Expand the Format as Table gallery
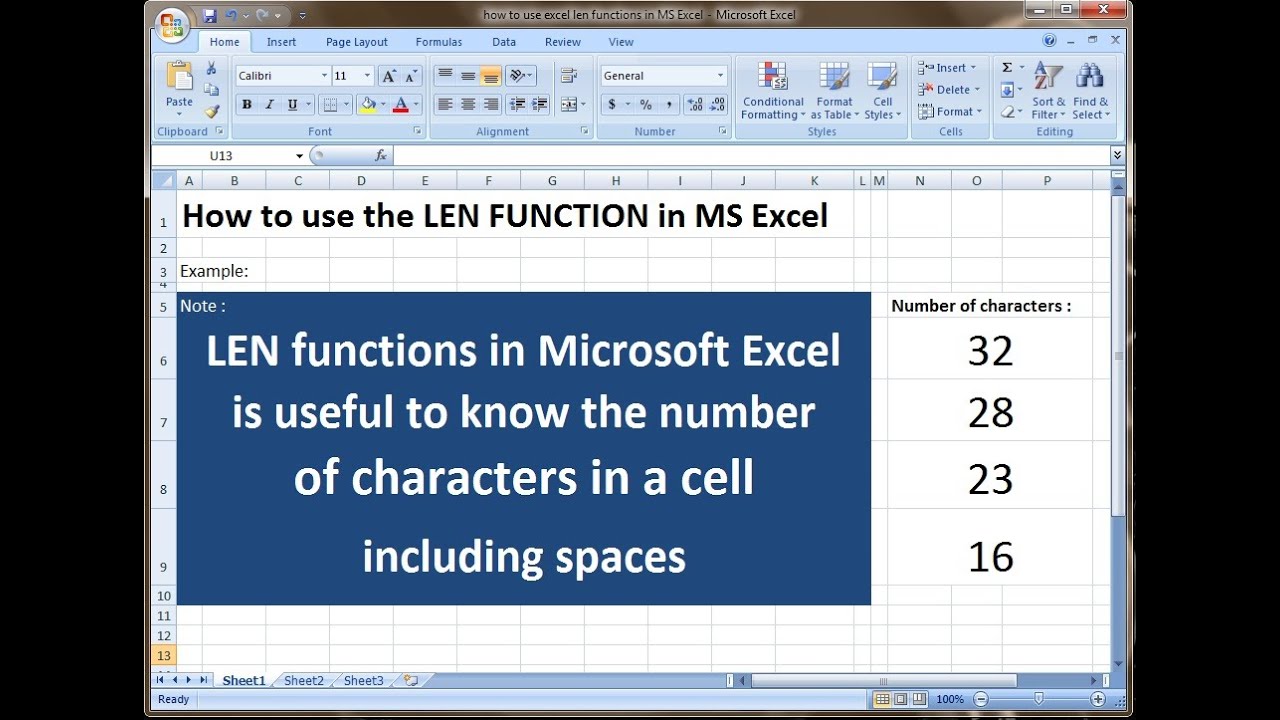 click(x=835, y=91)
